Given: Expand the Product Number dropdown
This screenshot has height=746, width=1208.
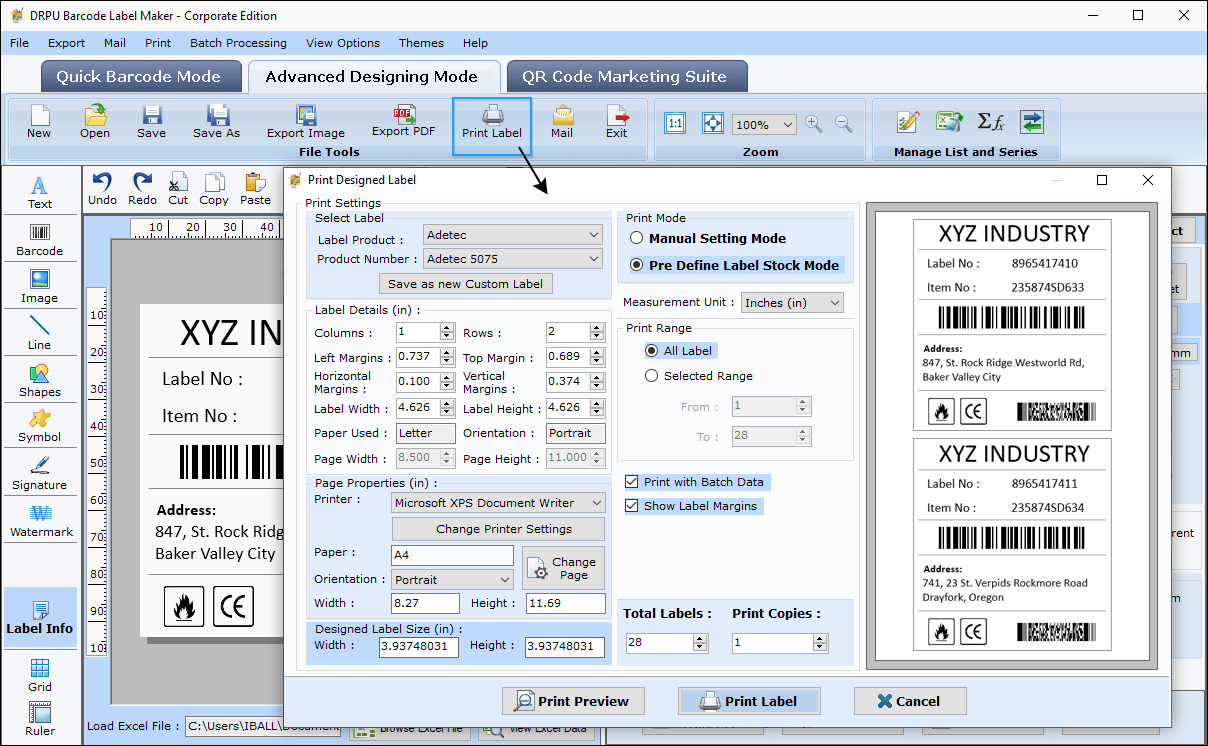Looking at the screenshot, I should click(x=513, y=259).
